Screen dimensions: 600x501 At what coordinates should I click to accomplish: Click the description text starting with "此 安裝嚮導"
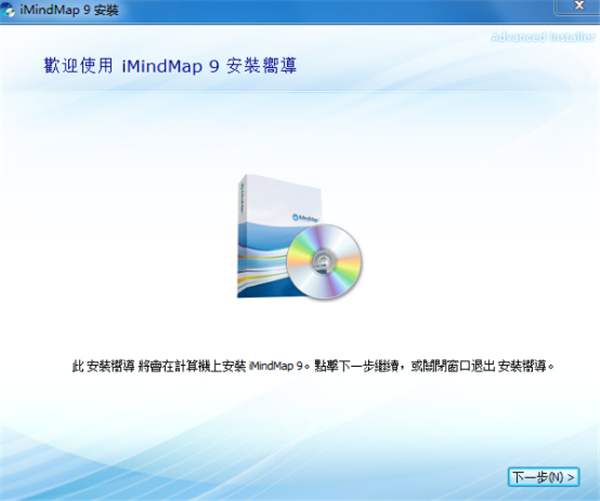313,366
